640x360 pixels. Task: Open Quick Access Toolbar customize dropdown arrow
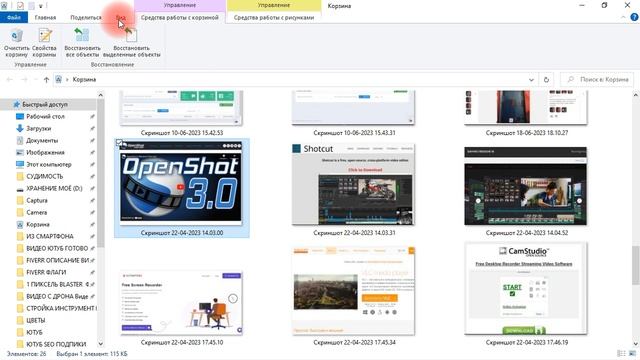pyautogui.click(x=41, y=6)
